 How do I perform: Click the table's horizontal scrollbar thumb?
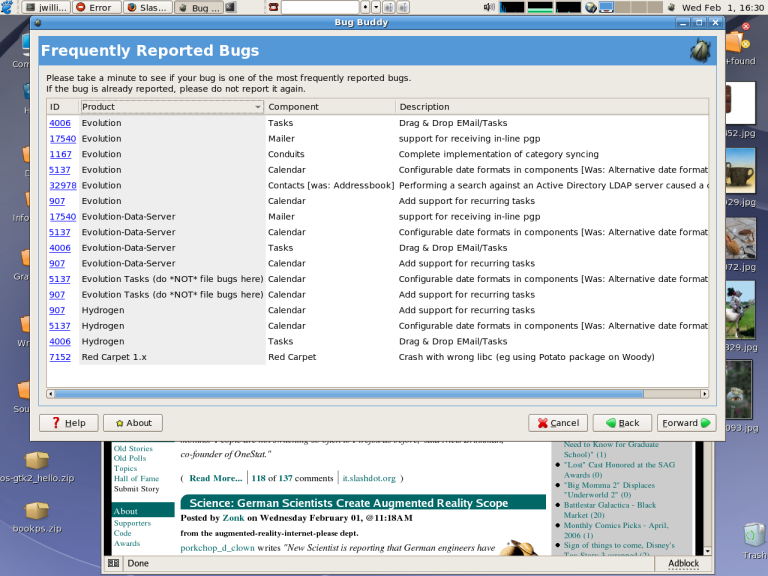point(349,394)
